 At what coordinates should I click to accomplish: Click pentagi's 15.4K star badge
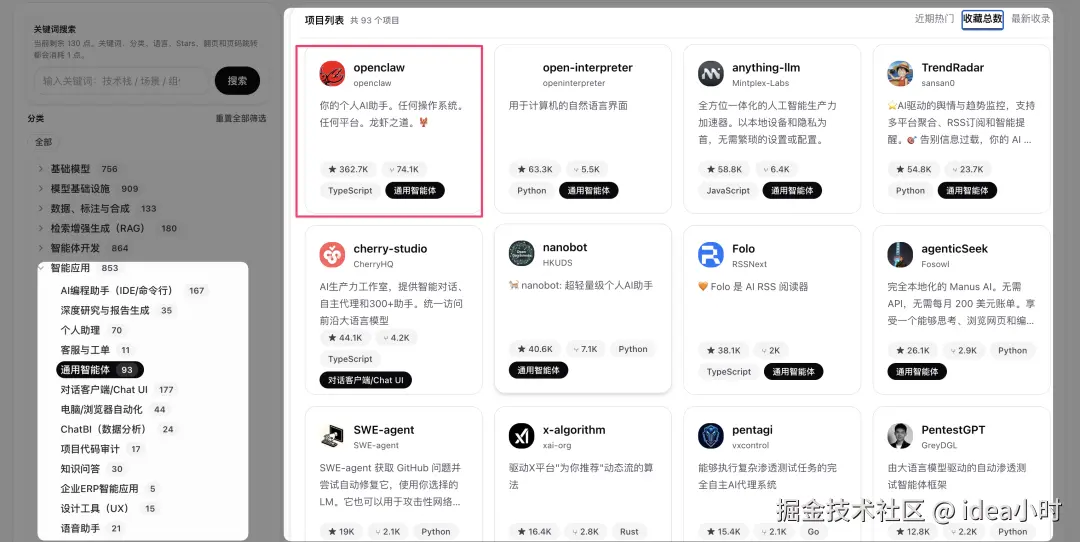click(x=724, y=532)
